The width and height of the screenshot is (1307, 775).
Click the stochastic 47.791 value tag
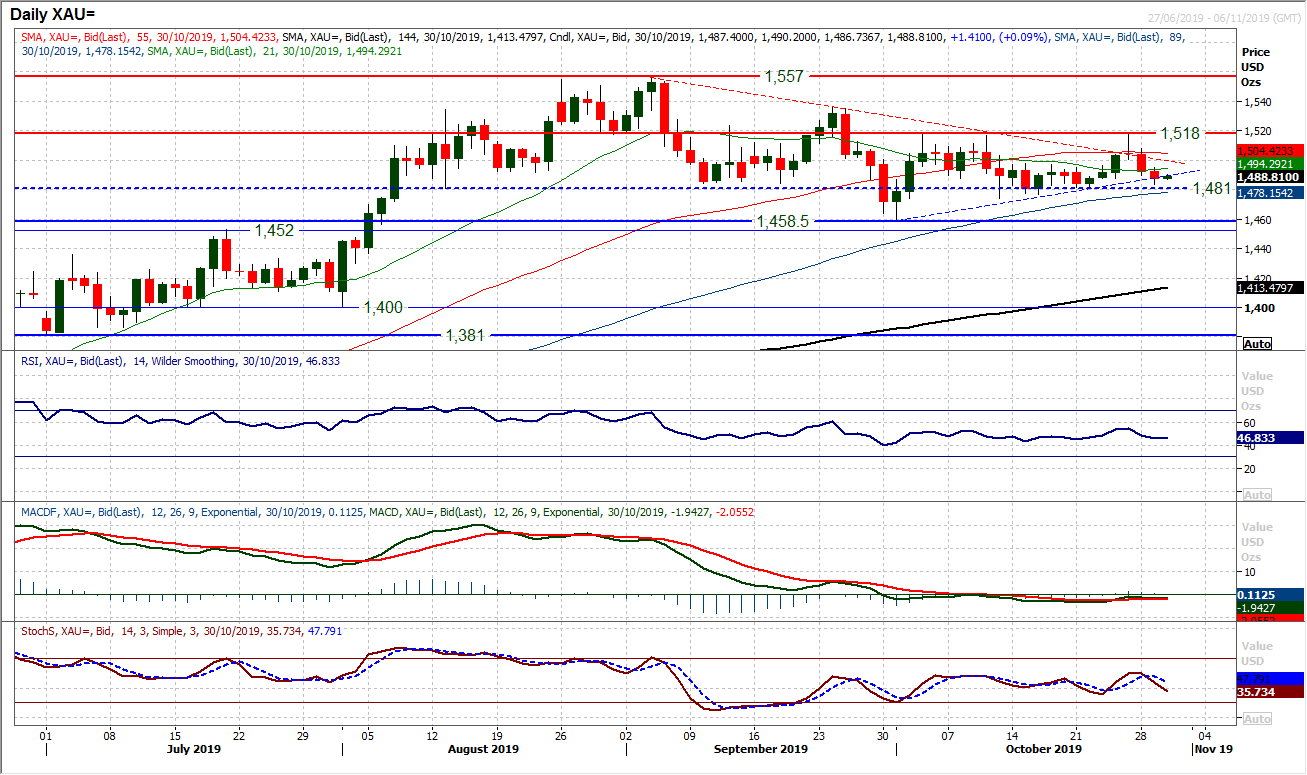click(x=1270, y=678)
